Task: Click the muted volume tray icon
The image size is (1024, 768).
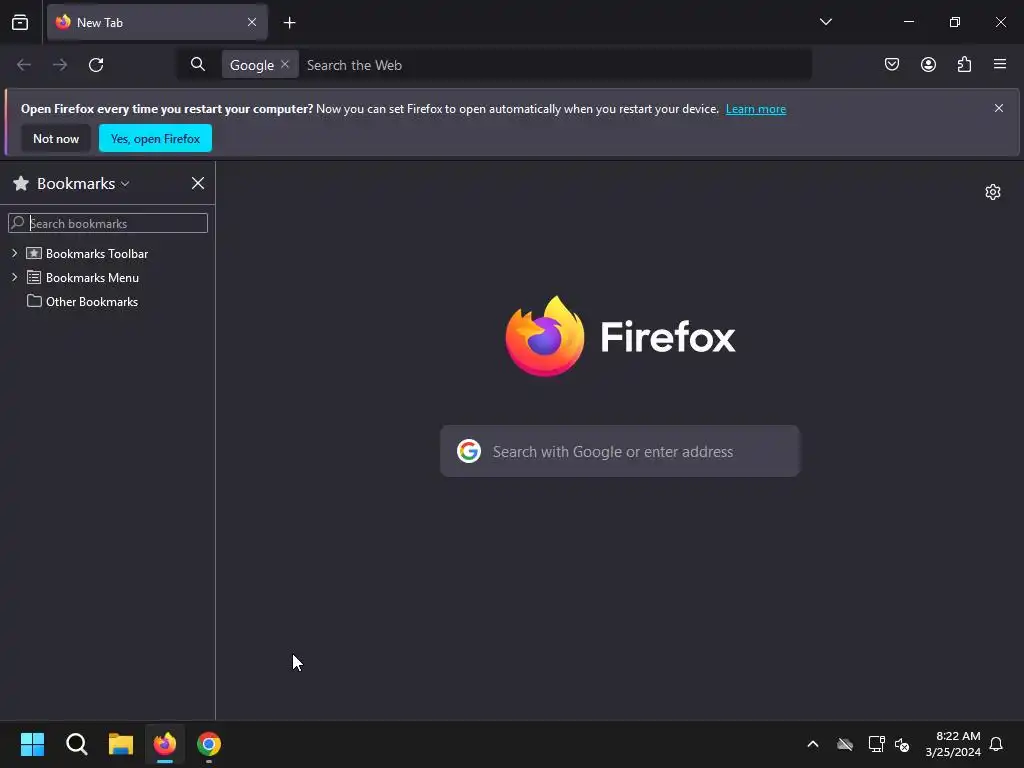Action: (902, 744)
